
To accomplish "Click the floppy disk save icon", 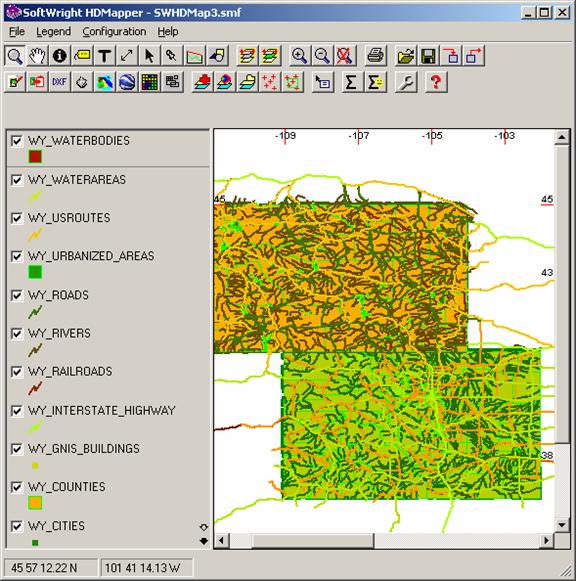I will (x=428, y=56).
